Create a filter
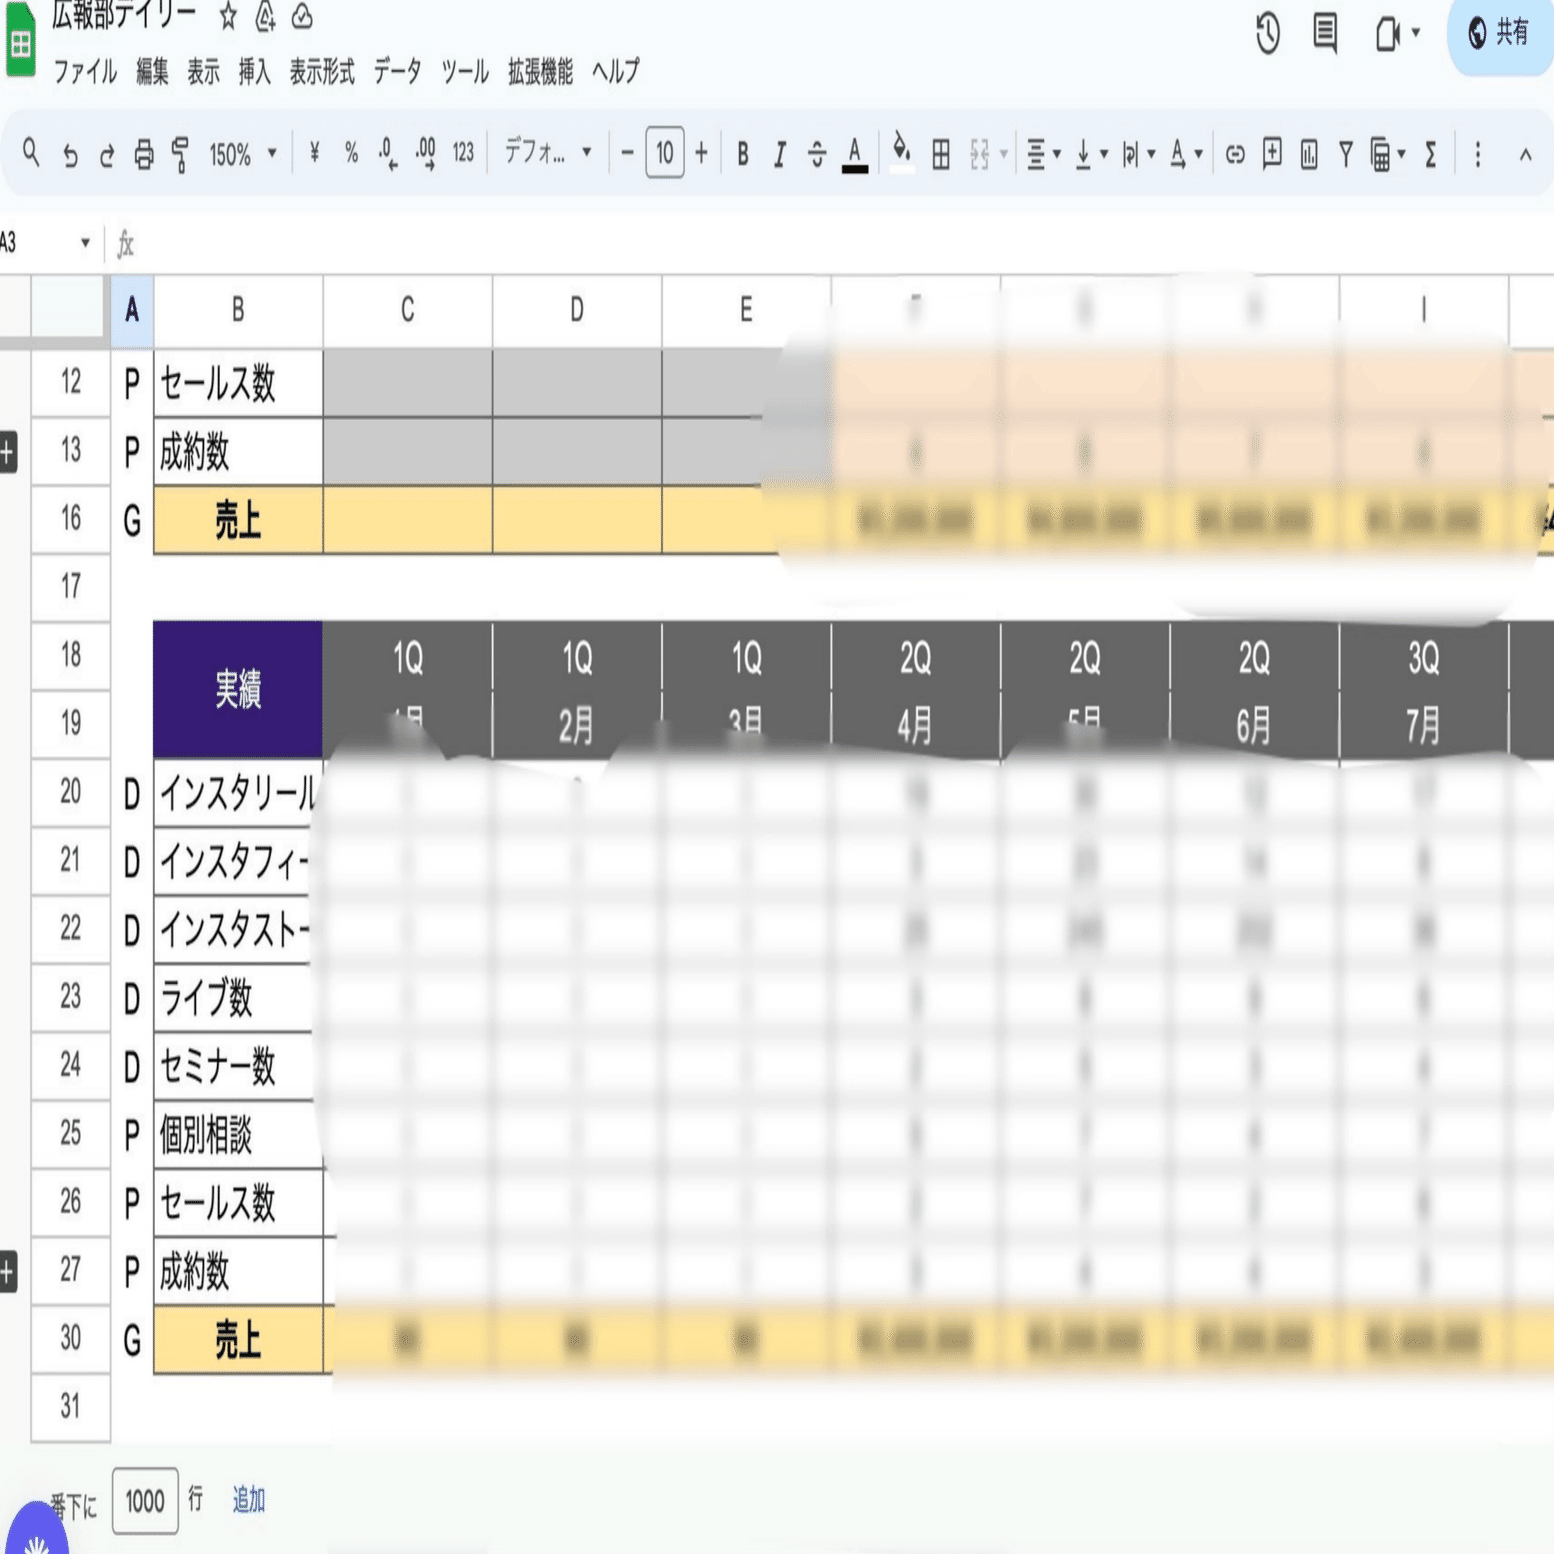 coord(1346,154)
